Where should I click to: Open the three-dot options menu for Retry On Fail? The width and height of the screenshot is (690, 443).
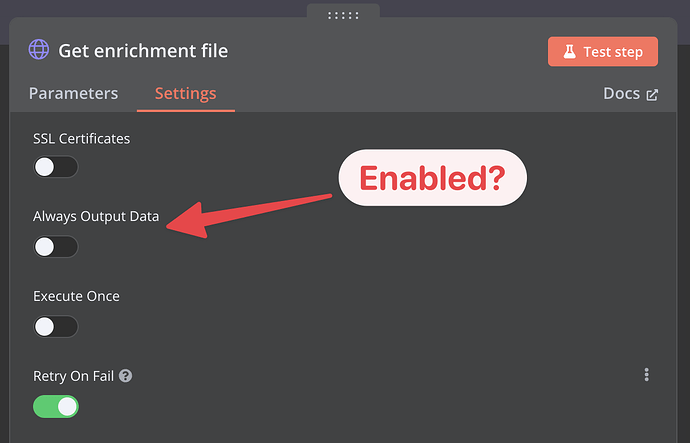click(x=646, y=375)
